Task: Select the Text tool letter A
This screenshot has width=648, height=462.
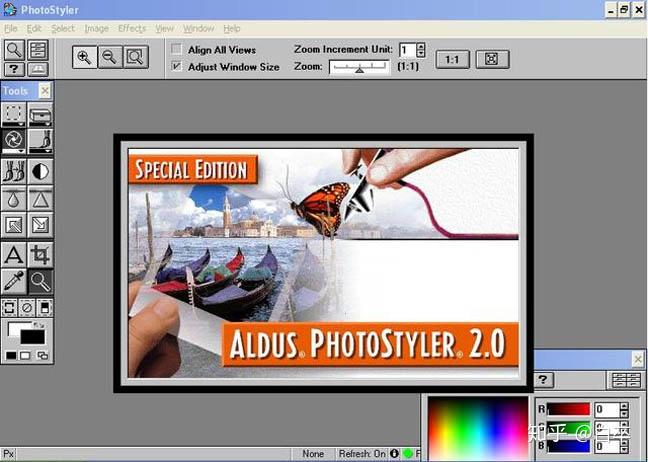Action: point(14,255)
